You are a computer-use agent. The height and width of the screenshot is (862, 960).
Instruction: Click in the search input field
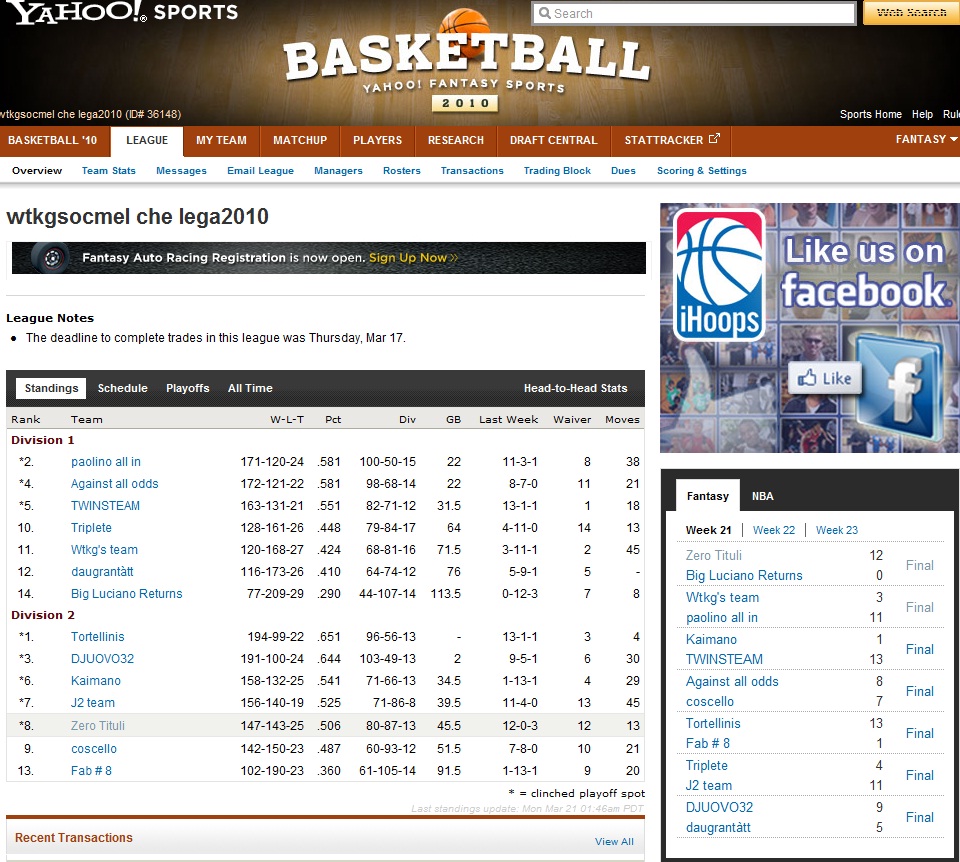[700, 14]
